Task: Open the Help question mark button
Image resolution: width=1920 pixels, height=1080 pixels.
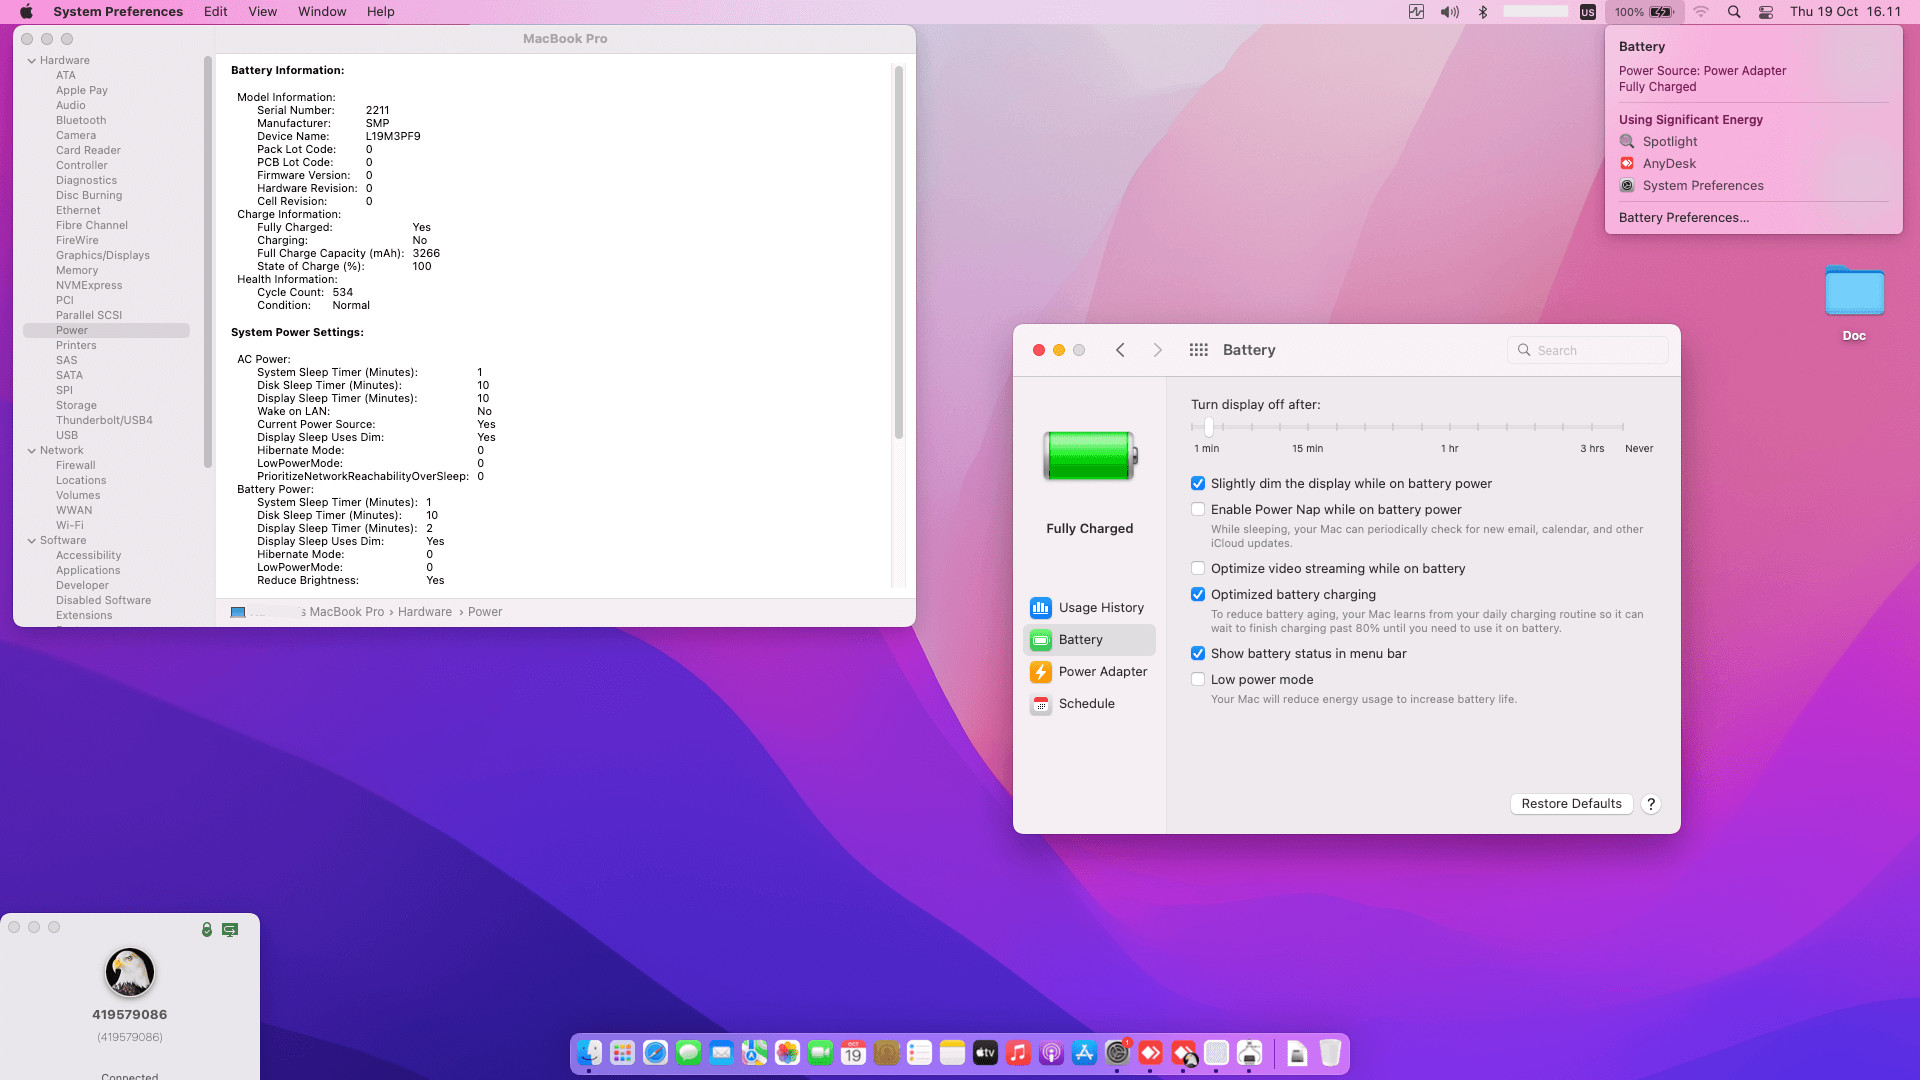Action: point(1651,804)
